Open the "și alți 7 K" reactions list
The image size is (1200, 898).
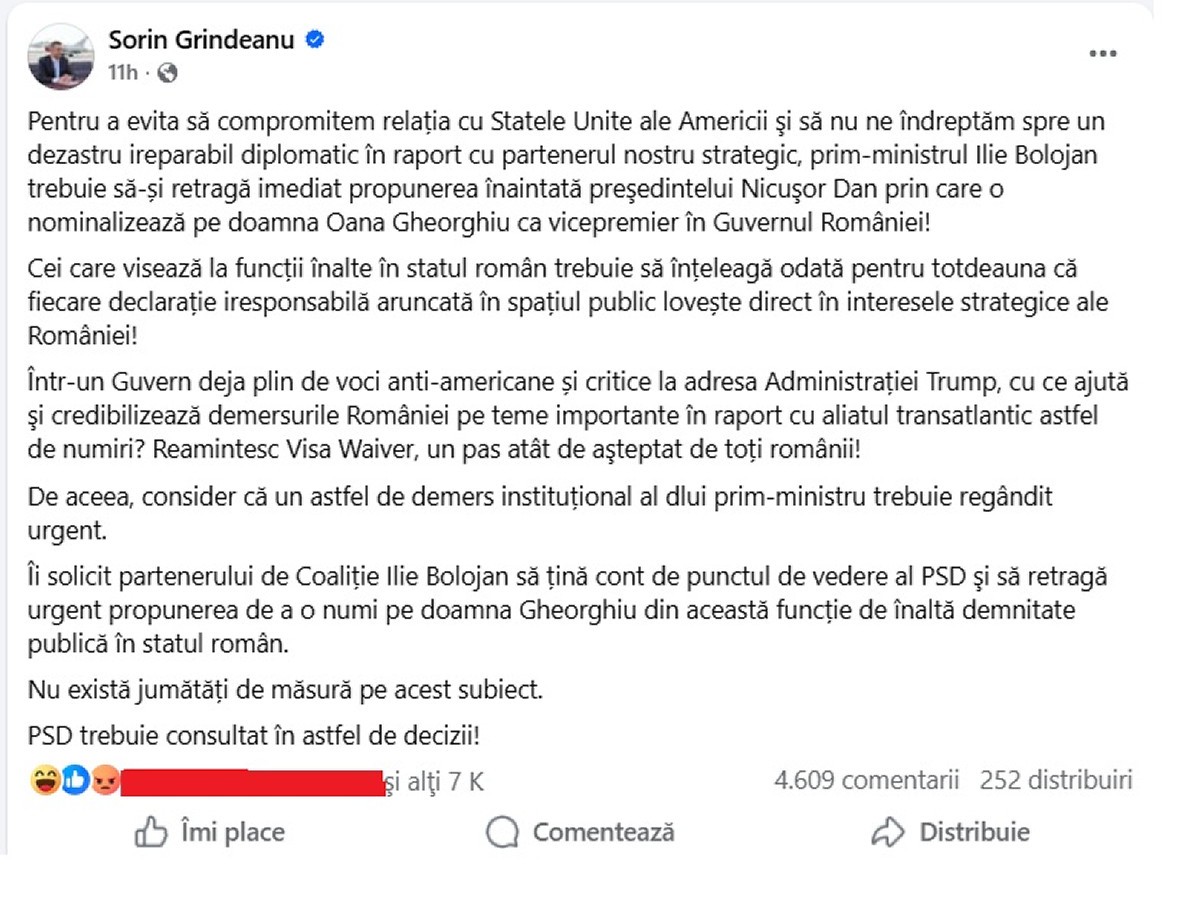click(x=436, y=782)
